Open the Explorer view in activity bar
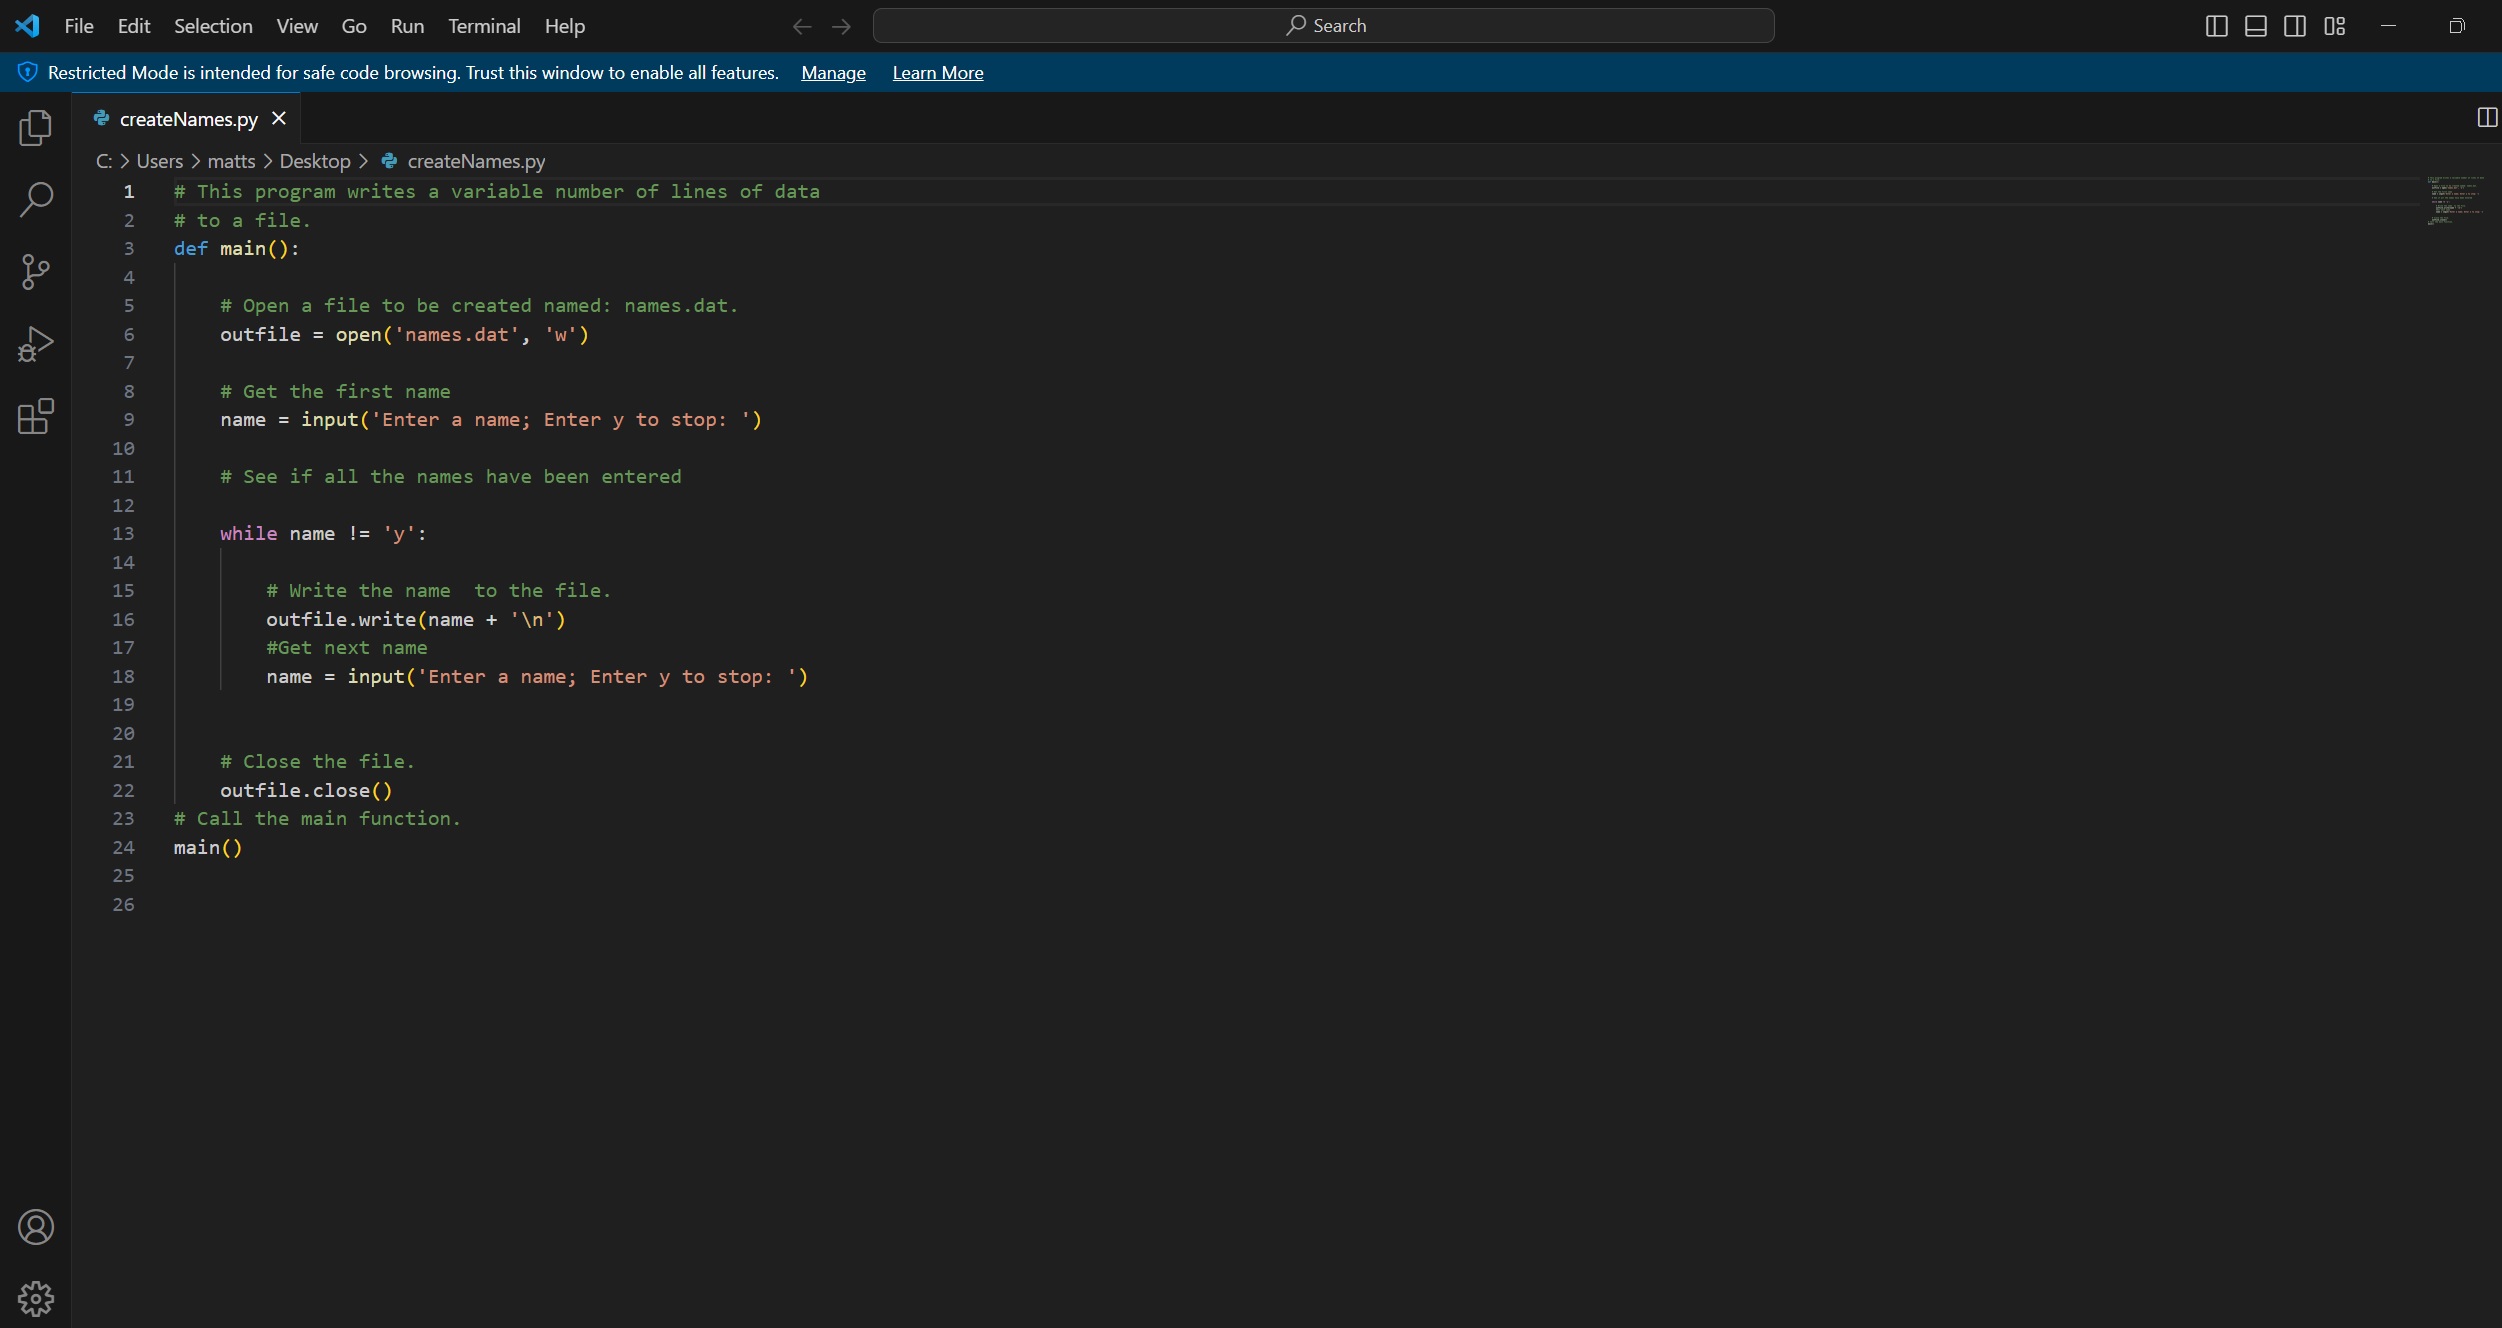The width and height of the screenshot is (2502, 1328). (36, 127)
